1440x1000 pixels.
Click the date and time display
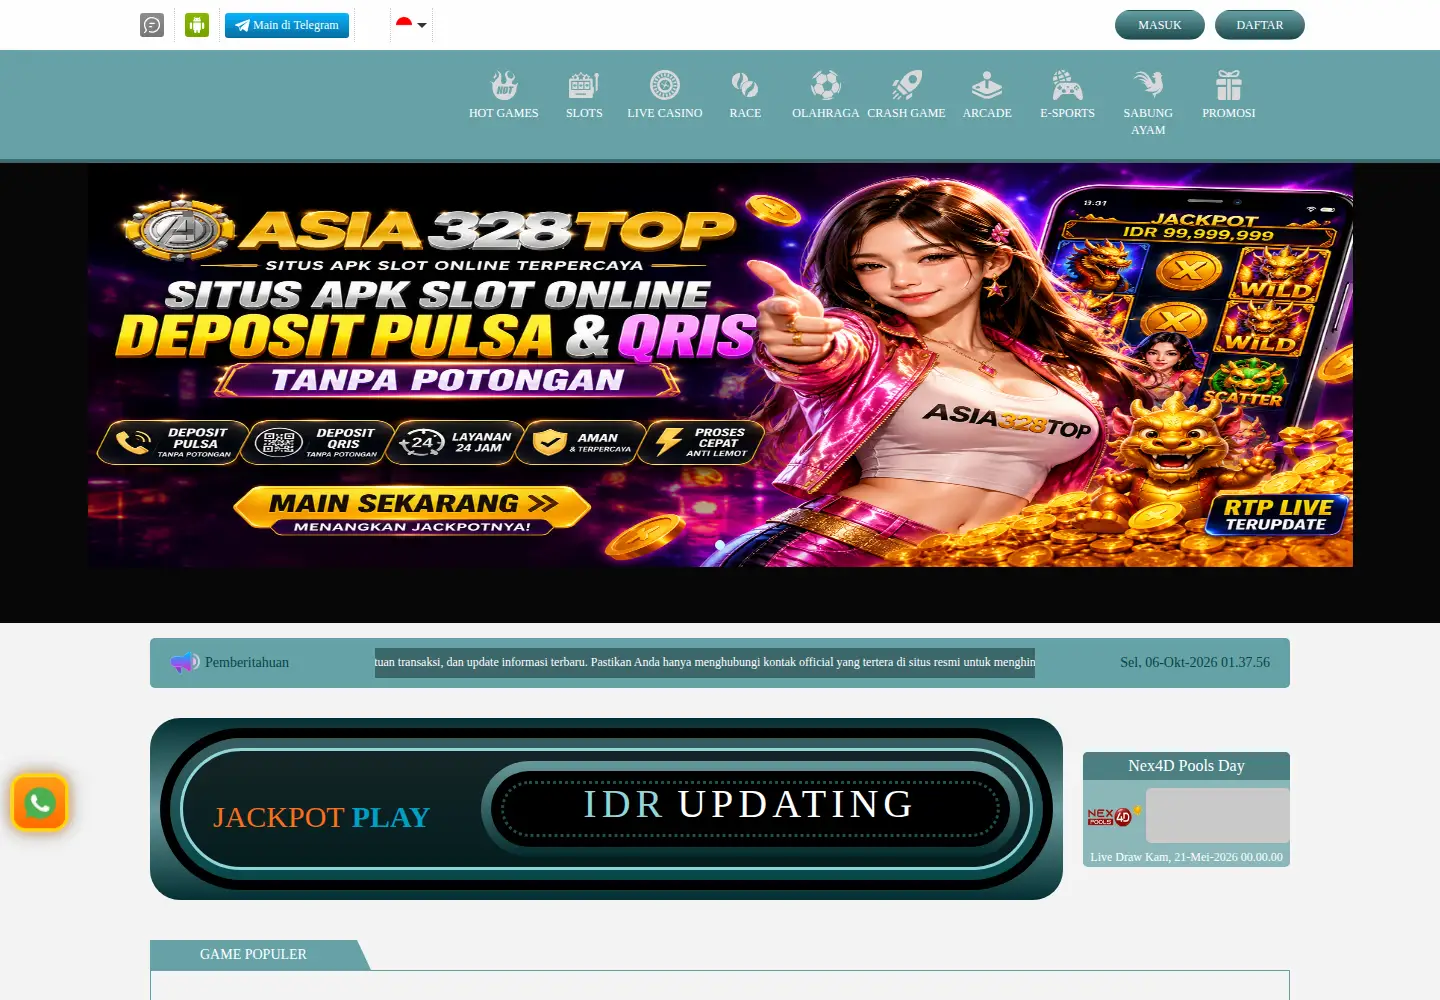point(1195,662)
